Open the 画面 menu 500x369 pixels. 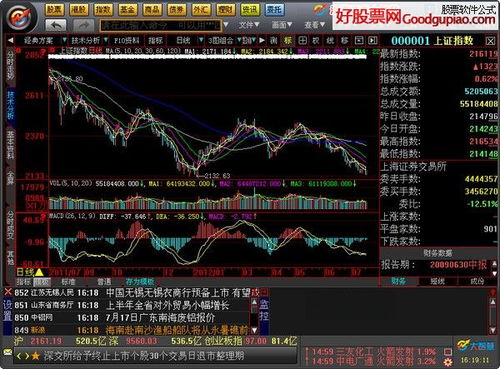click(x=282, y=25)
